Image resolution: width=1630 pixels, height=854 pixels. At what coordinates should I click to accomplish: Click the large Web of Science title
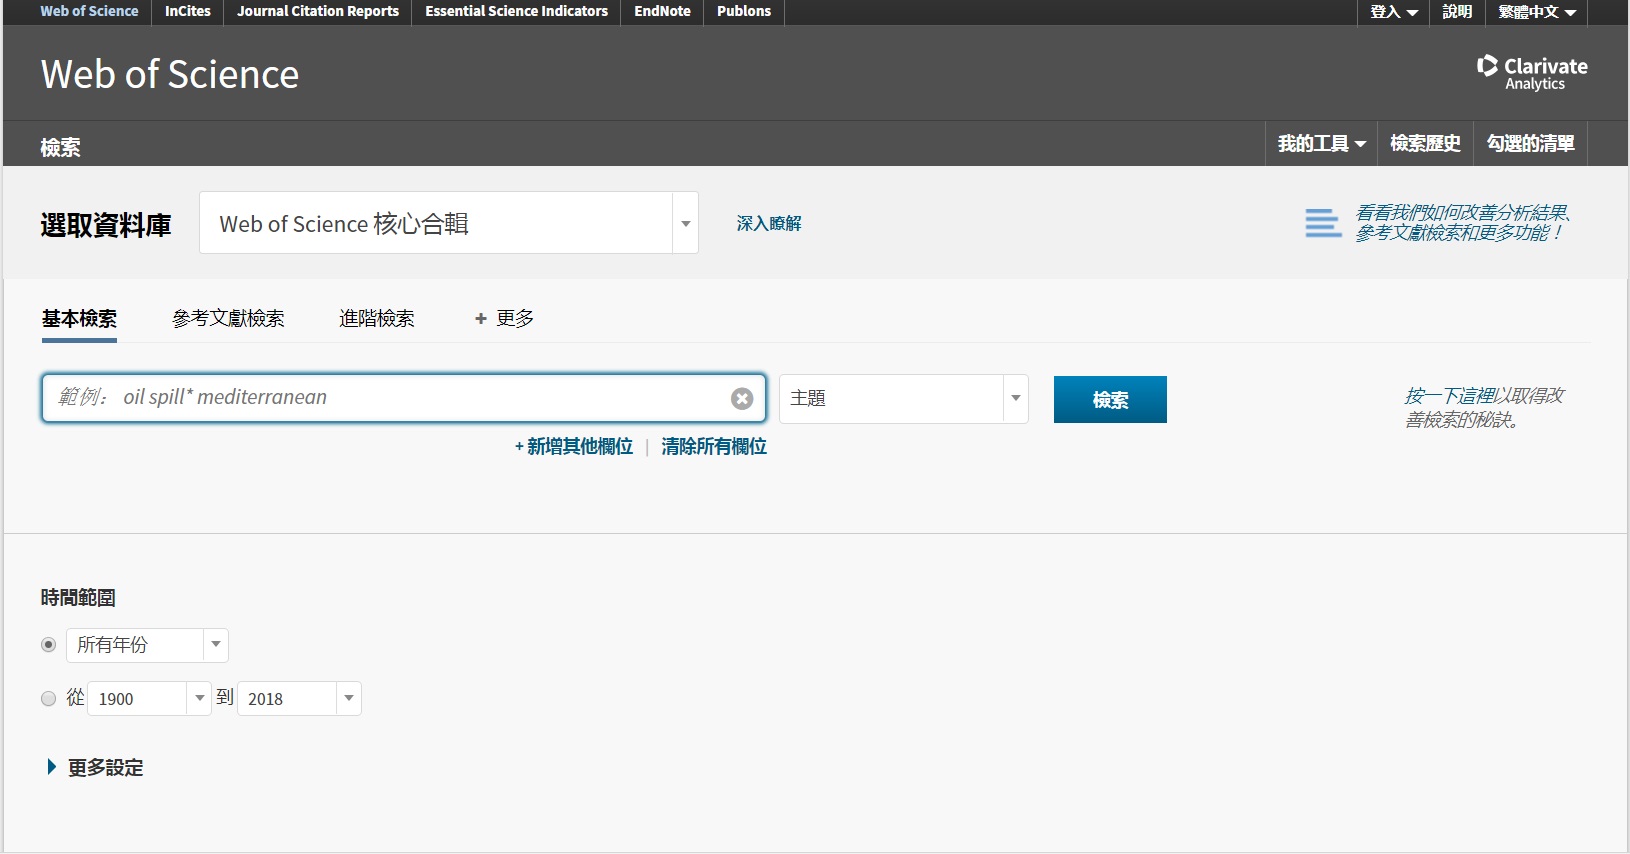[x=170, y=74]
